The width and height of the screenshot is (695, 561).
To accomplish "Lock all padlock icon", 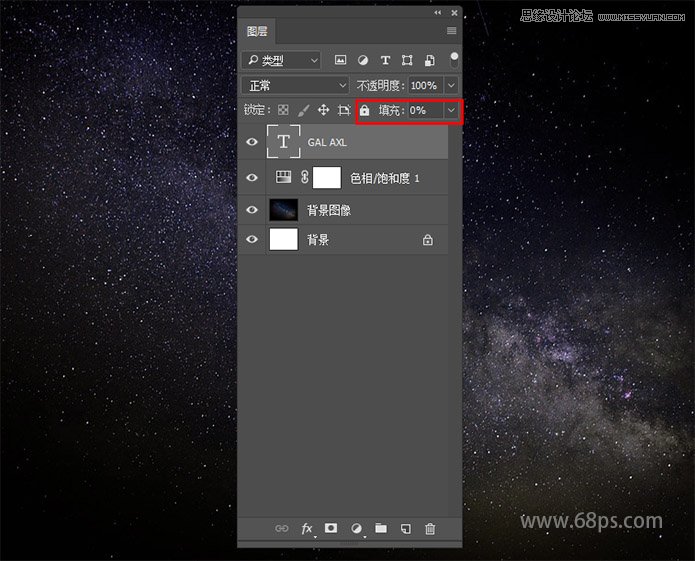I will tap(364, 110).
